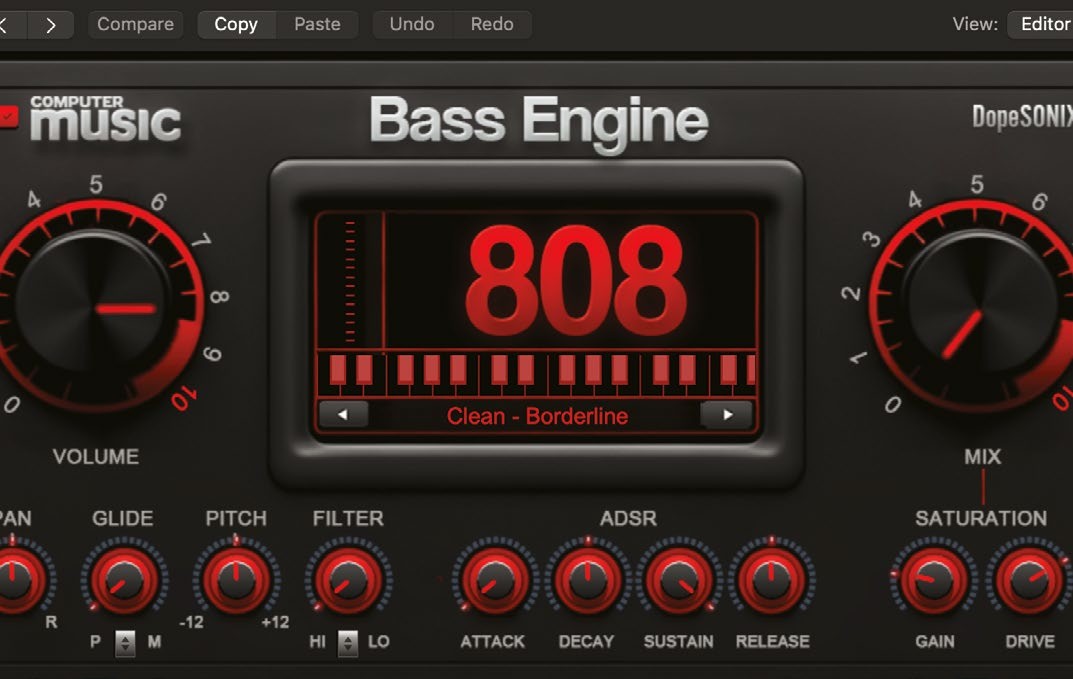Click the PAN knob
The image size is (1073, 679).
click(x=14, y=580)
